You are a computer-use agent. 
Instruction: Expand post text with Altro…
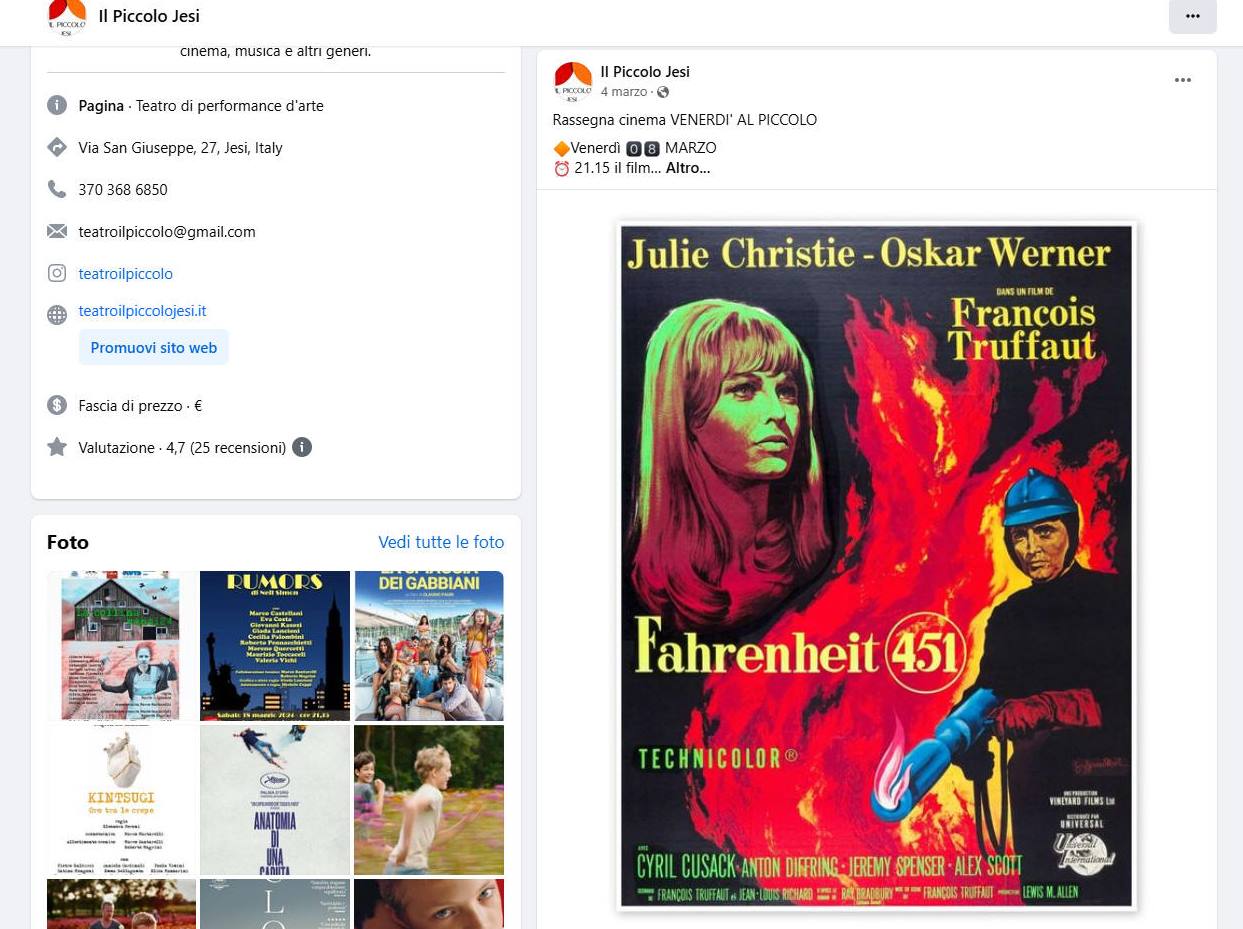click(x=688, y=168)
